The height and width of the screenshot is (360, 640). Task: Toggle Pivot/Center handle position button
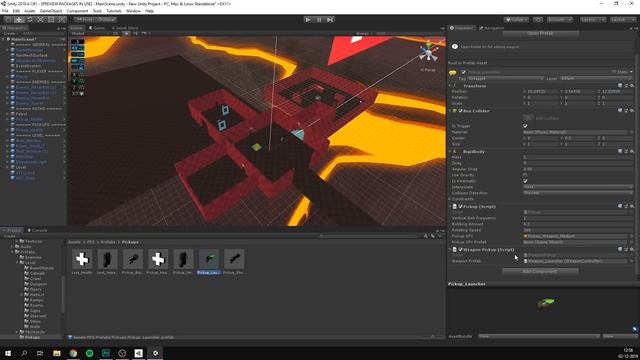click(85, 20)
